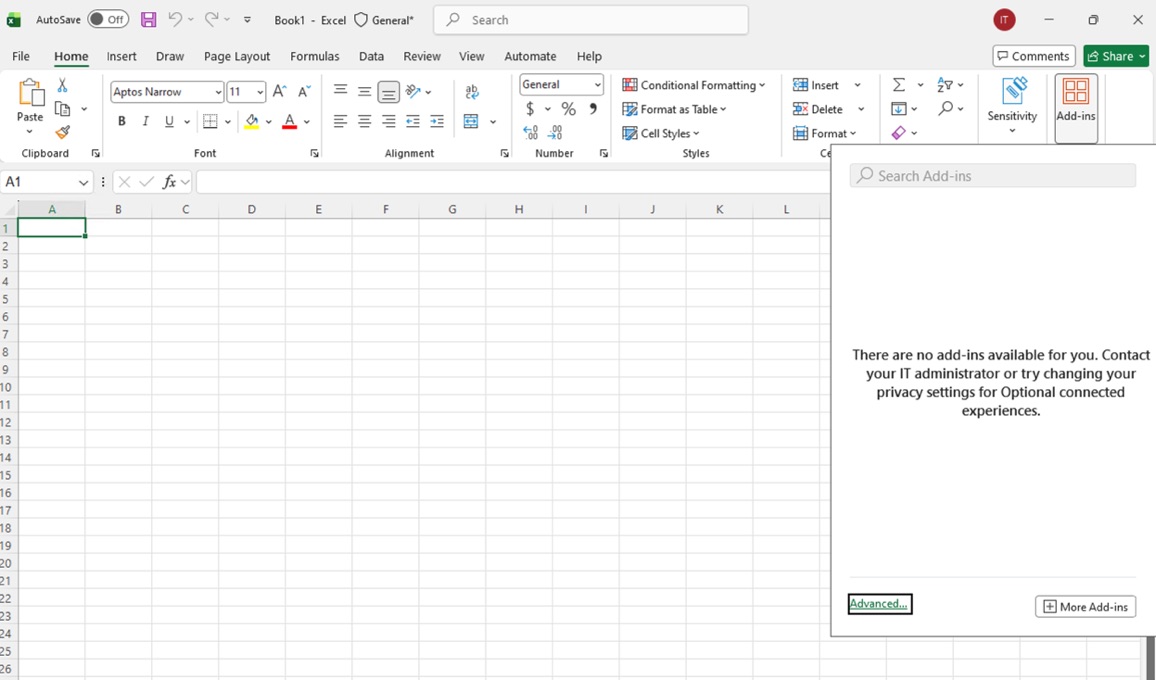
Task: Apply the yellow Fill Color
Action: 251,122
